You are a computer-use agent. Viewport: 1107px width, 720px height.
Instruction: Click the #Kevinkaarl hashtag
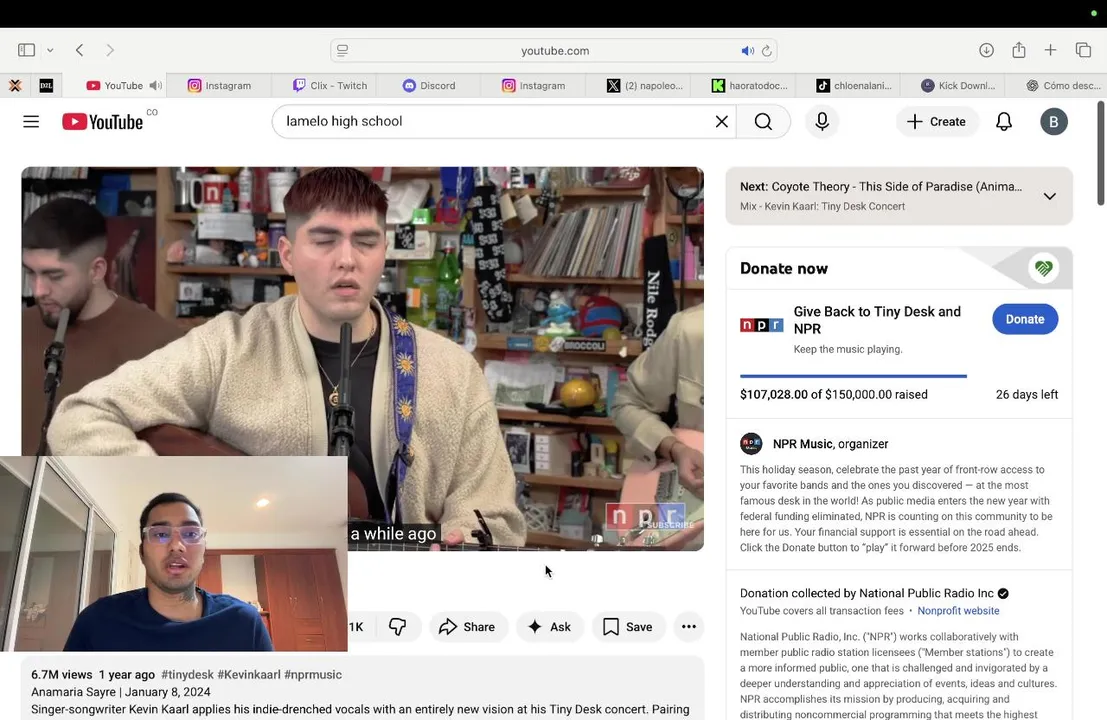click(249, 674)
